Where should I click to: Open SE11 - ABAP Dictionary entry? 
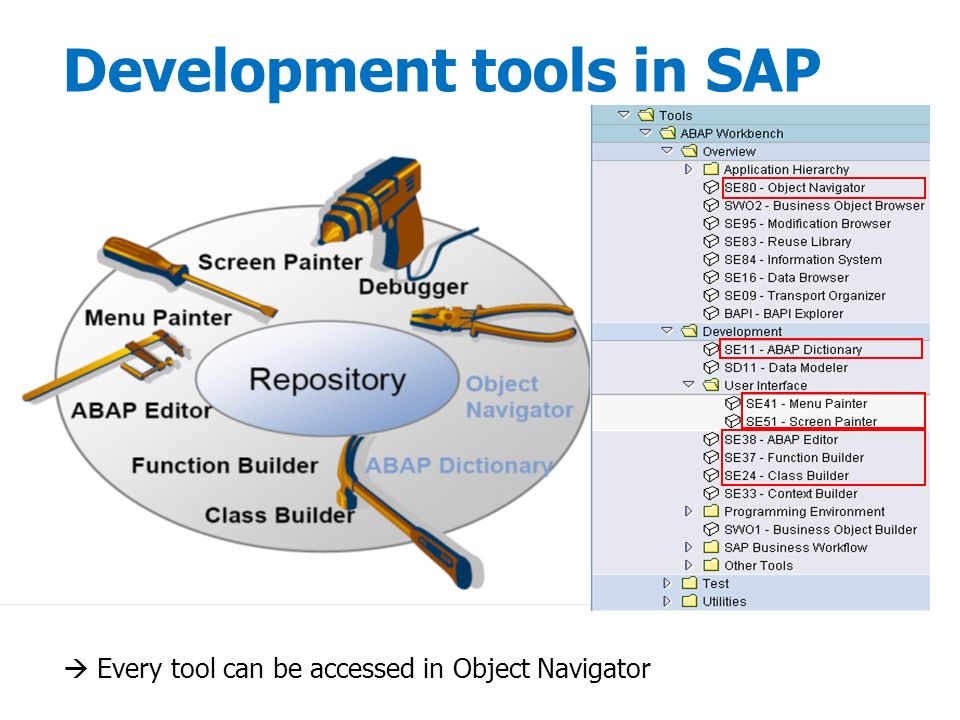(793, 350)
